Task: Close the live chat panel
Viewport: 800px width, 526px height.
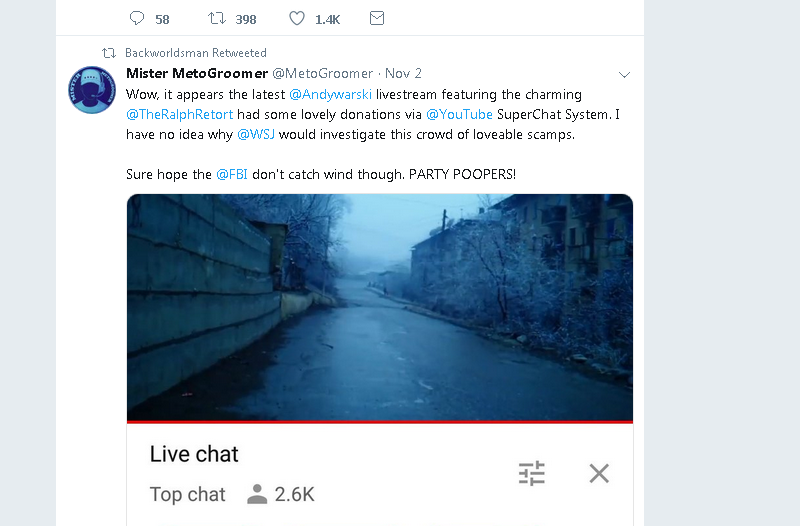Action: coord(599,473)
